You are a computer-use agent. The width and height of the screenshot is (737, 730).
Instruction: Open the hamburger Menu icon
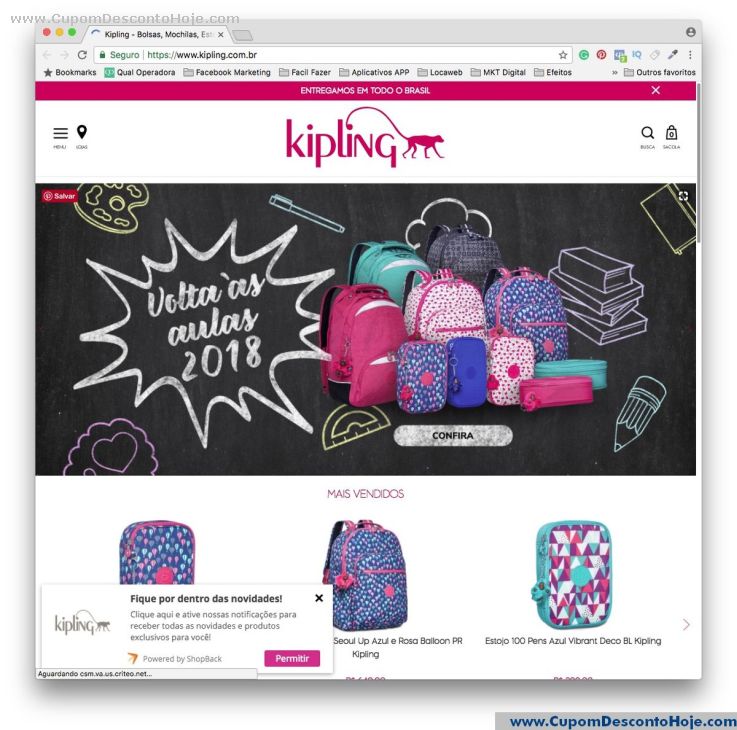pyautogui.click(x=60, y=133)
